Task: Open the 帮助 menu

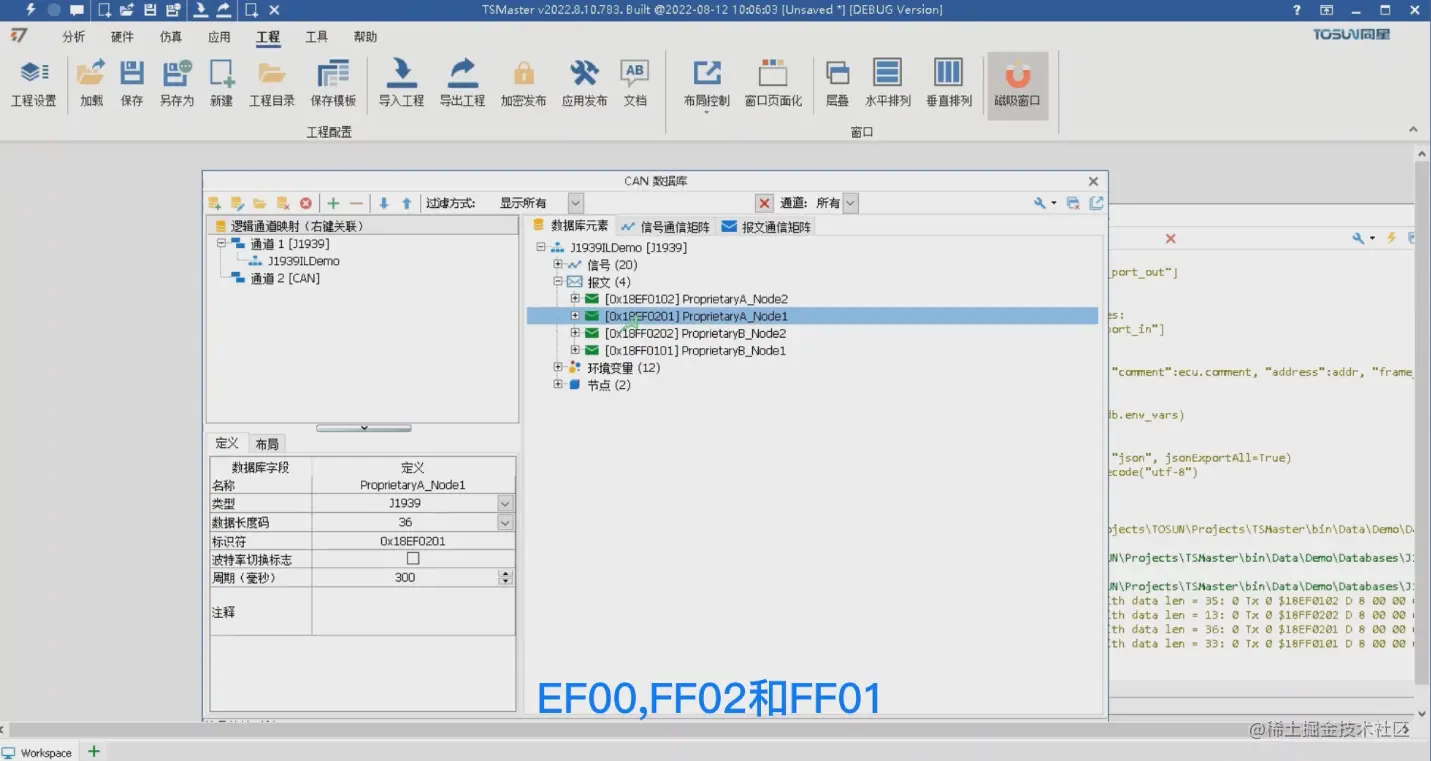Action: tap(365, 37)
